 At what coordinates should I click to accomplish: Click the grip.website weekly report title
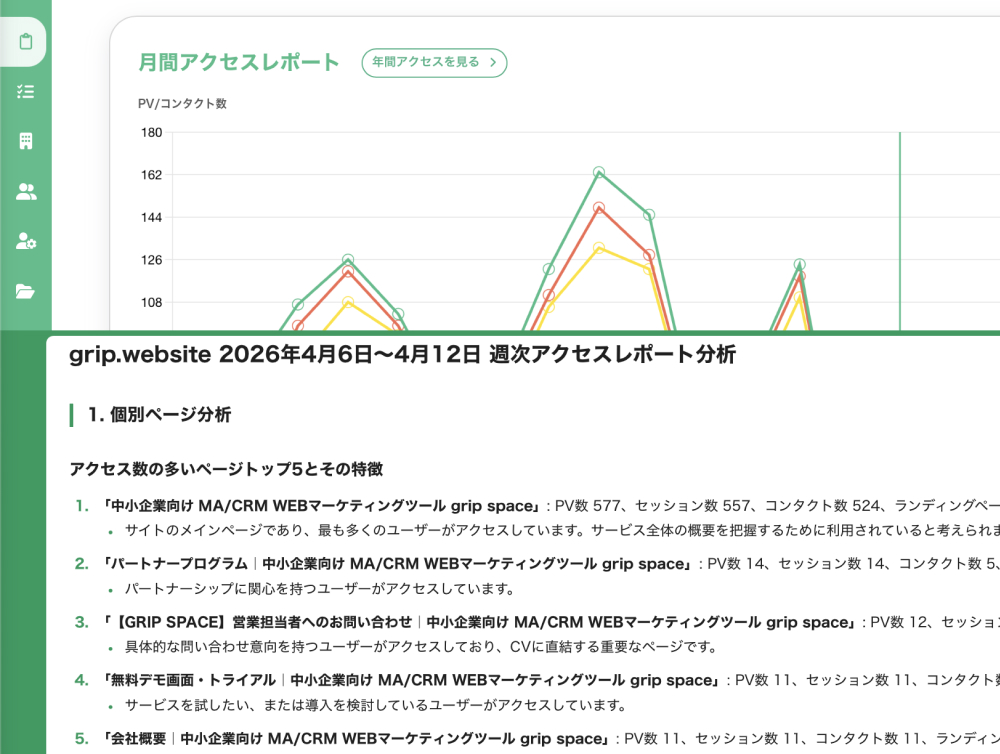click(402, 354)
